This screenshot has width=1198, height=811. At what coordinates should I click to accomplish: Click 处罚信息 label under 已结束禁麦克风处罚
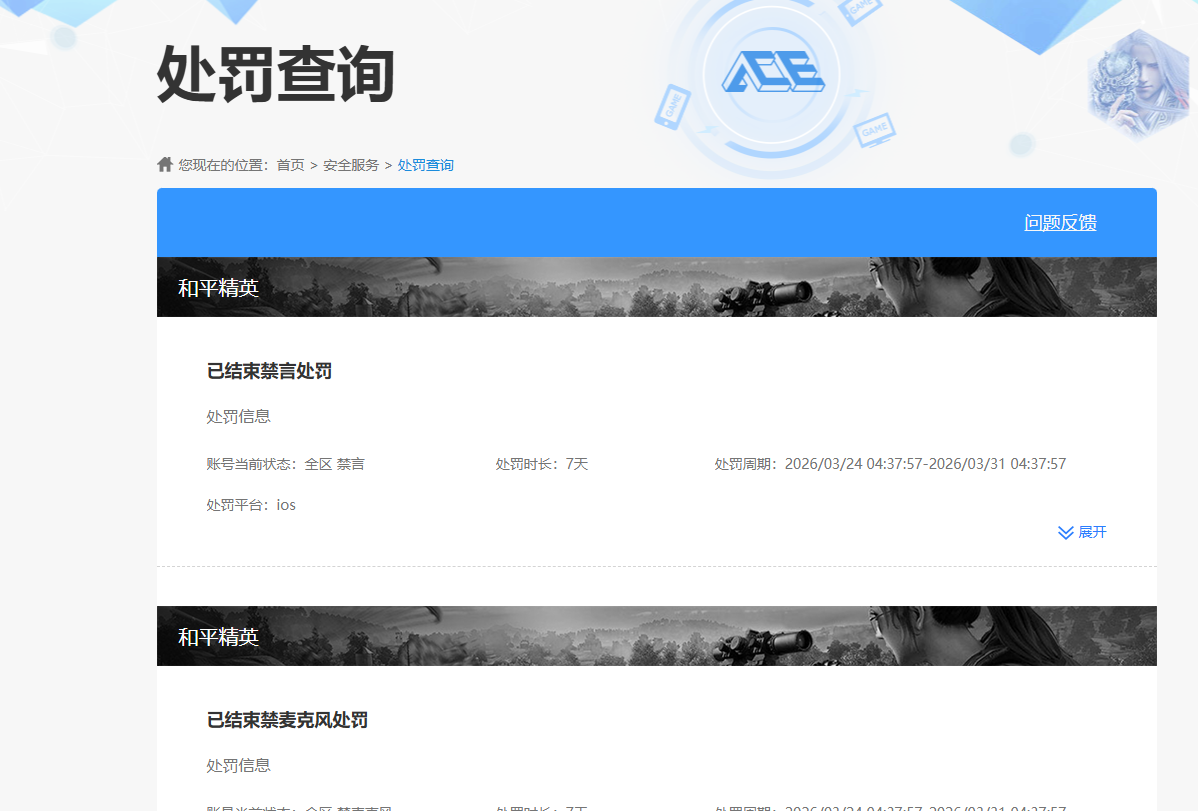point(238,765)
